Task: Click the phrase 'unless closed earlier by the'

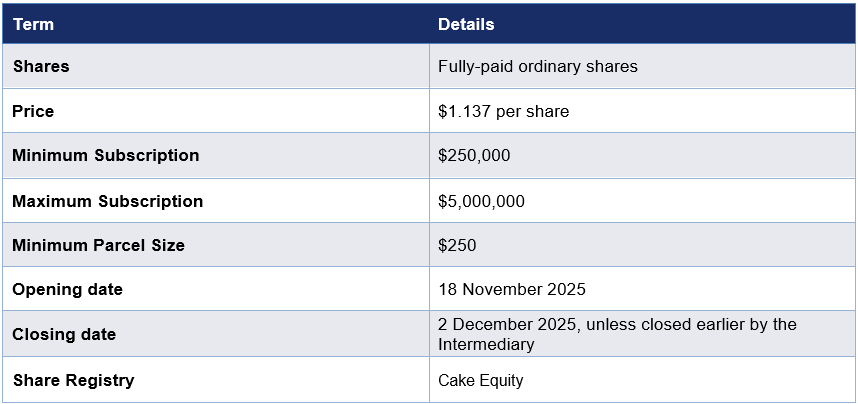Action: tap(692, 325)
